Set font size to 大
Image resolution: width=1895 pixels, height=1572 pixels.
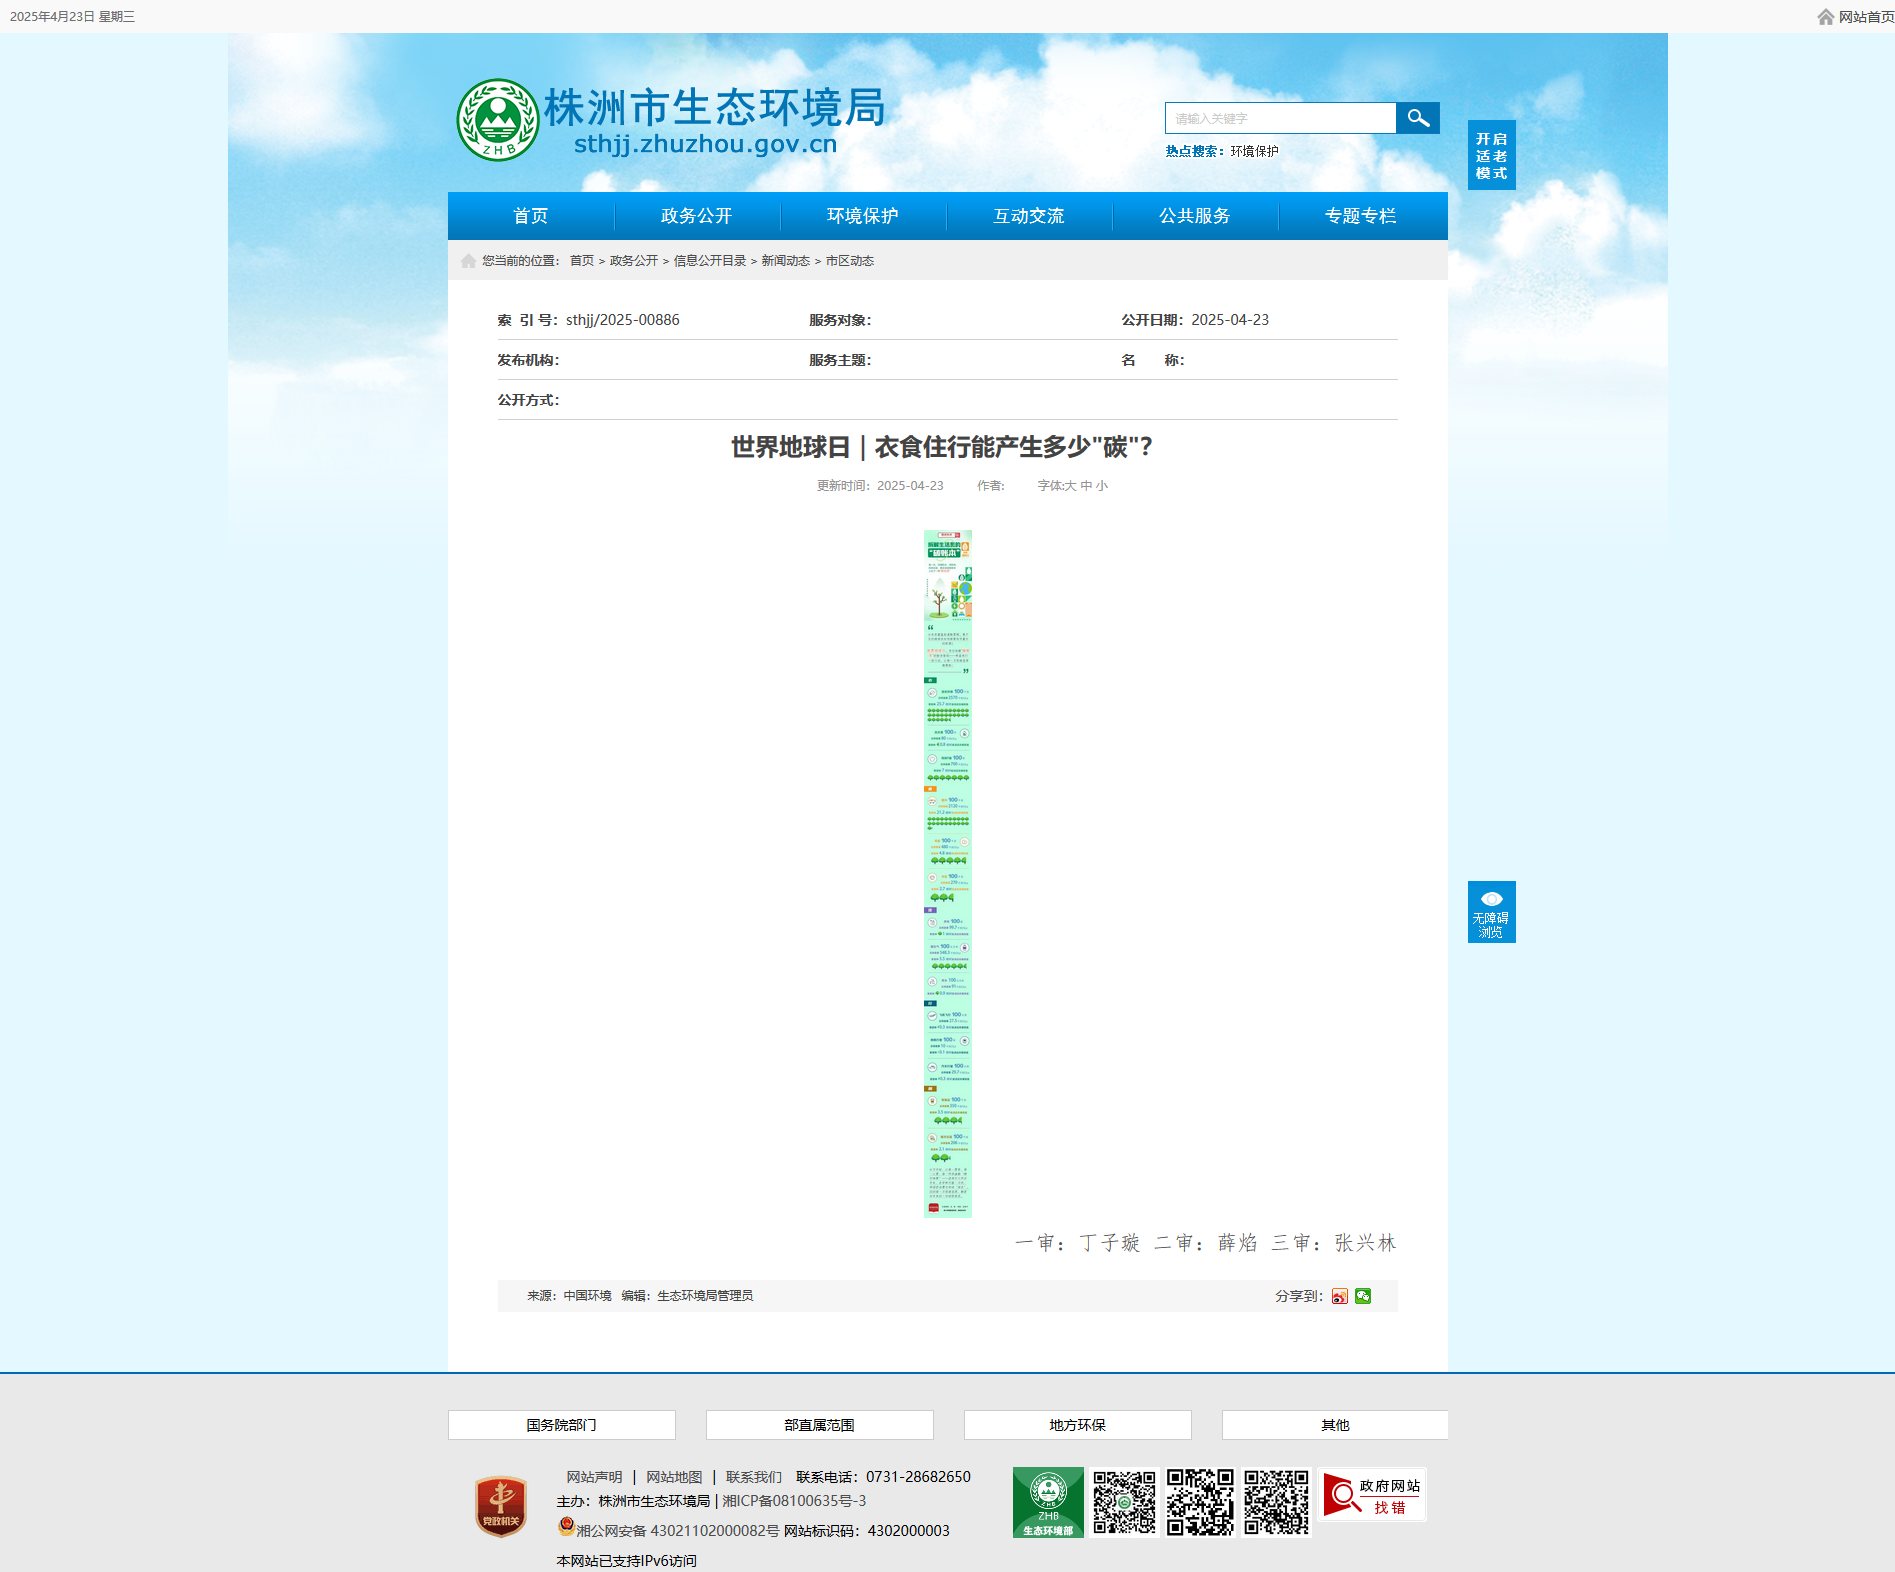point(1070,486)
